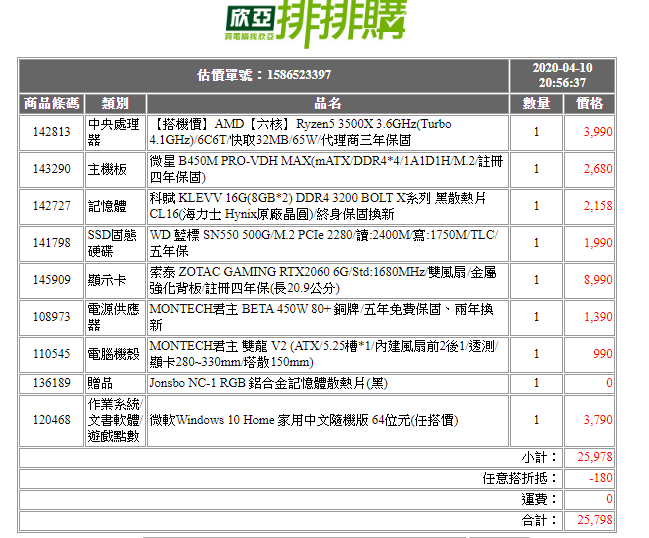The height and width of the screenshot is (538, 649).
Task: Select product code 108973
Action: tap(52, 317)
